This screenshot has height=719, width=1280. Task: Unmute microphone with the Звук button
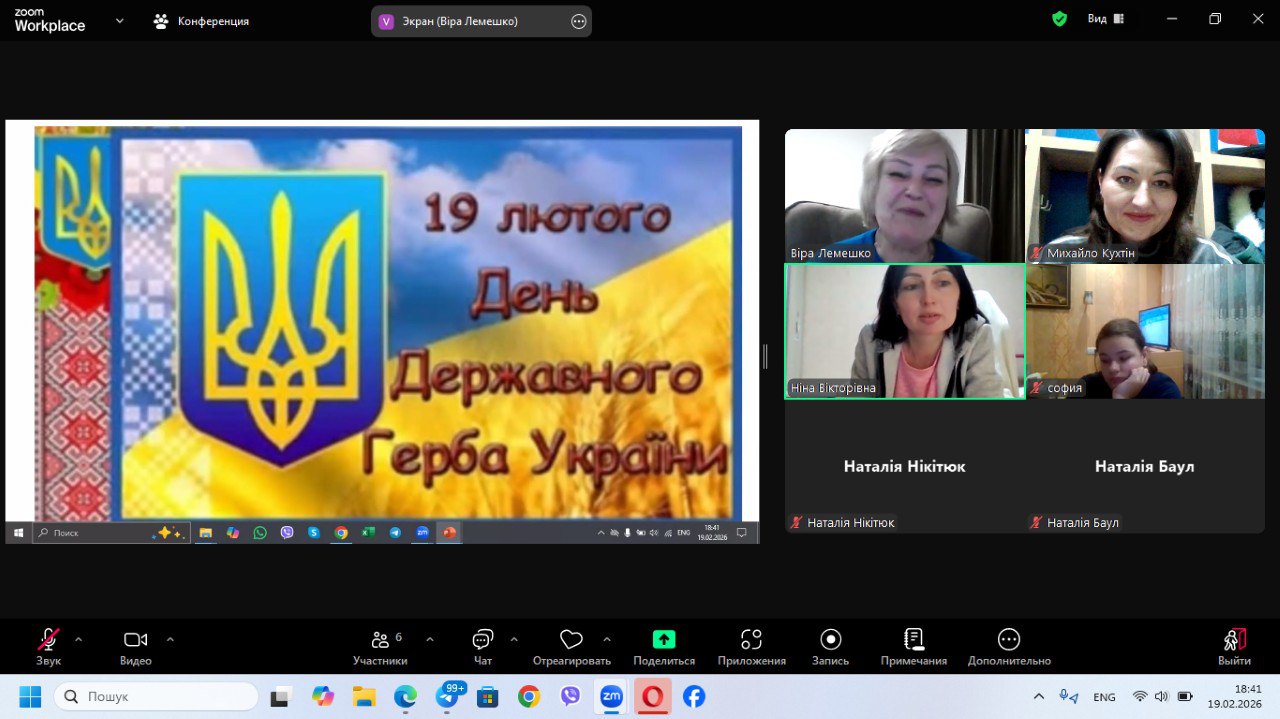tap(48, 640)
